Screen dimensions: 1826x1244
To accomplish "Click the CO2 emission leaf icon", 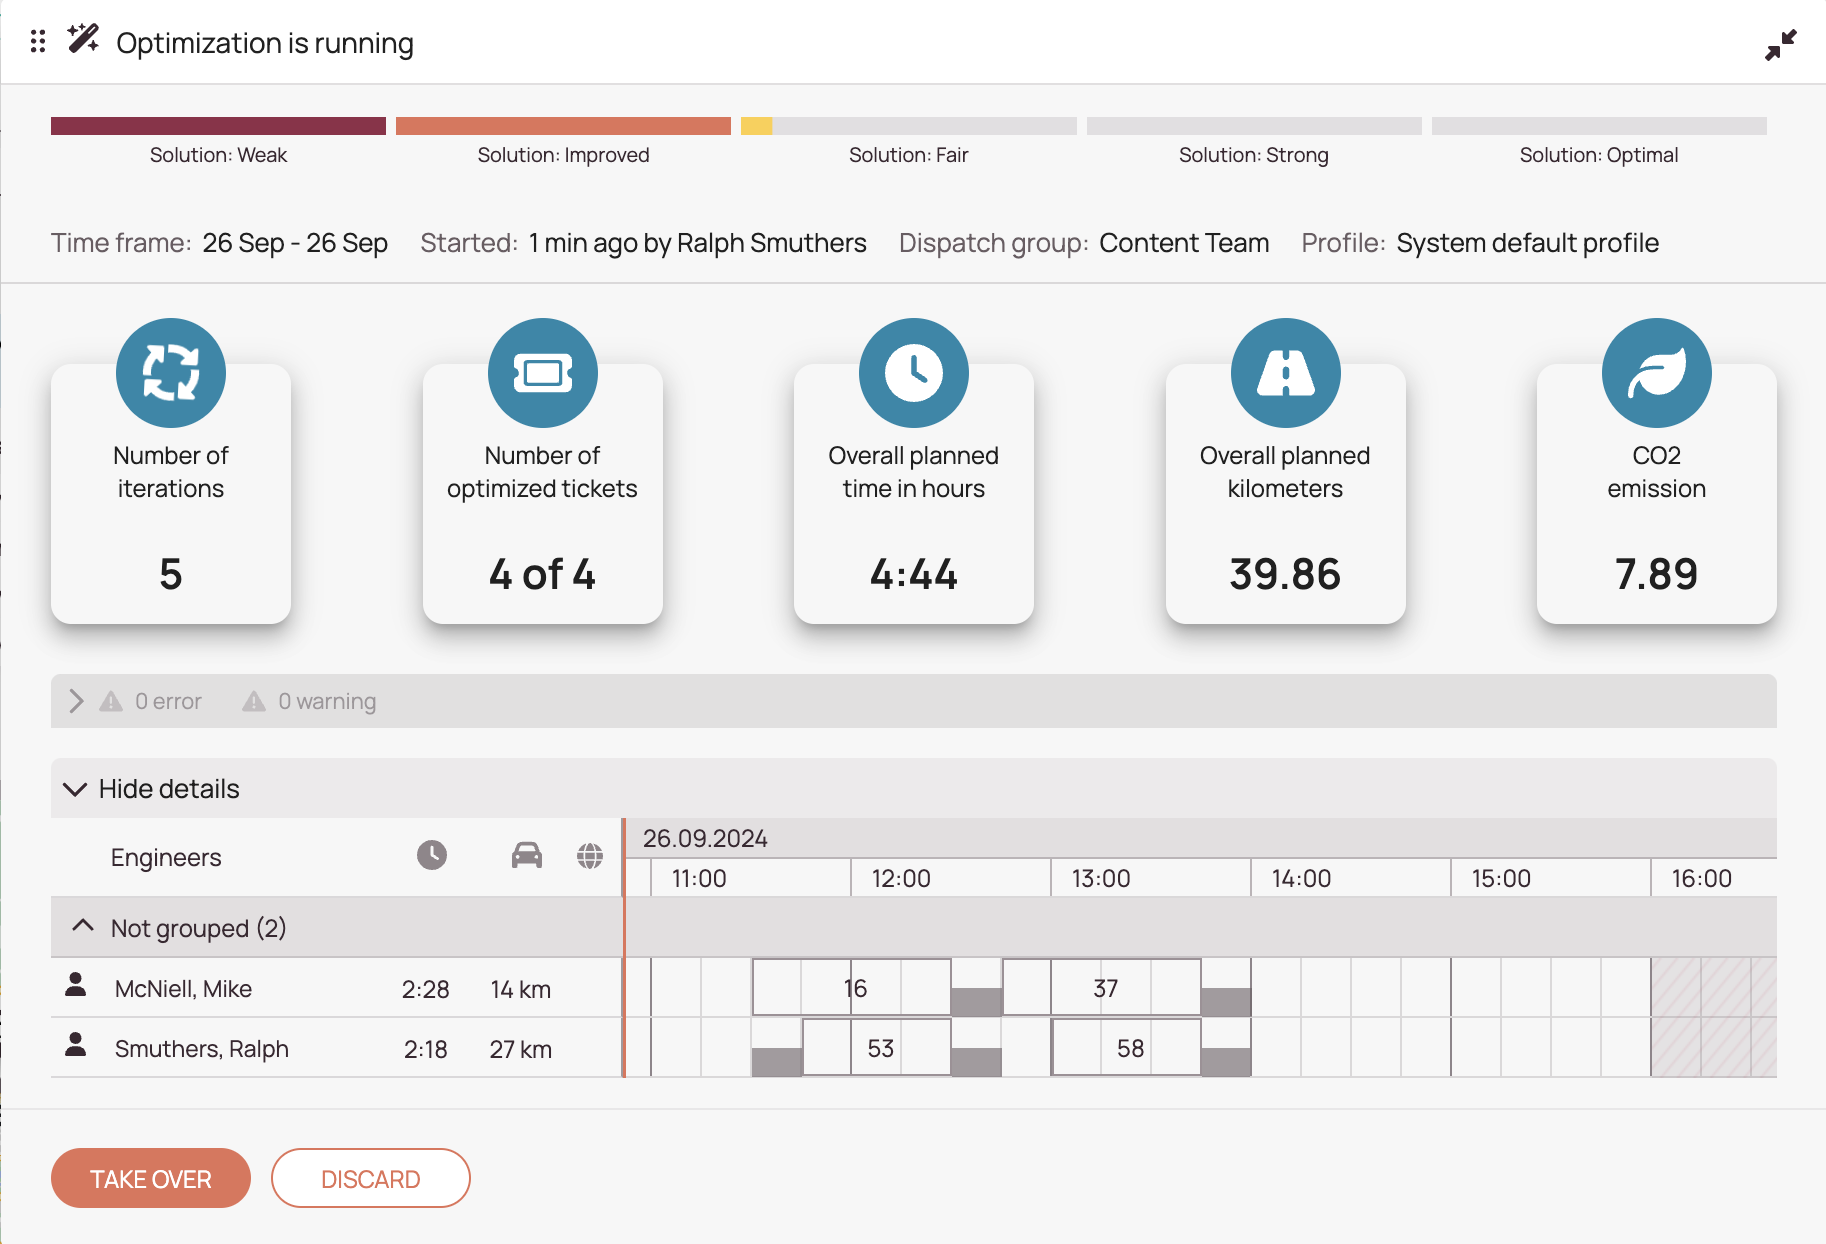I will pos(1657,371).
